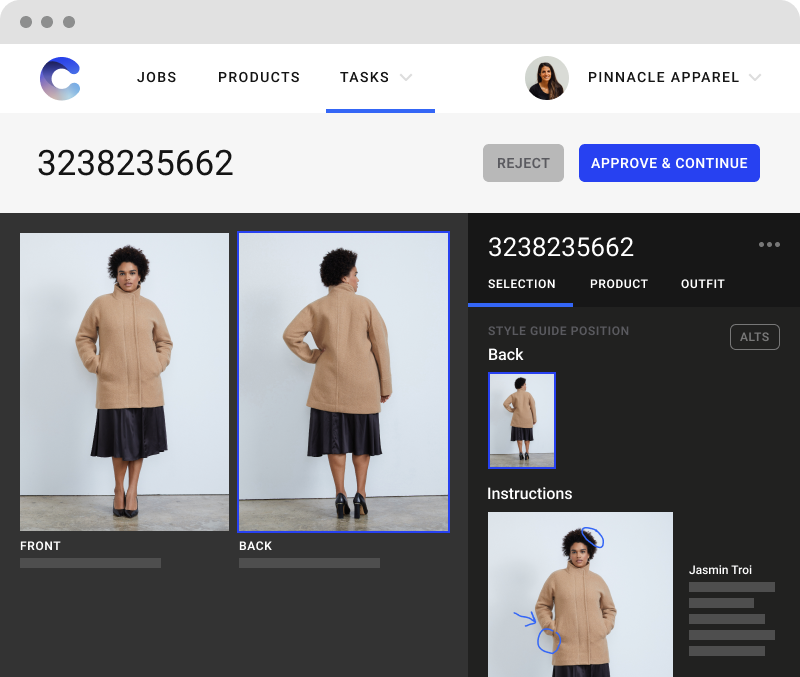Screen dimensions: 800x677
Task: Toggle the ALTS button
Action: 754,337
